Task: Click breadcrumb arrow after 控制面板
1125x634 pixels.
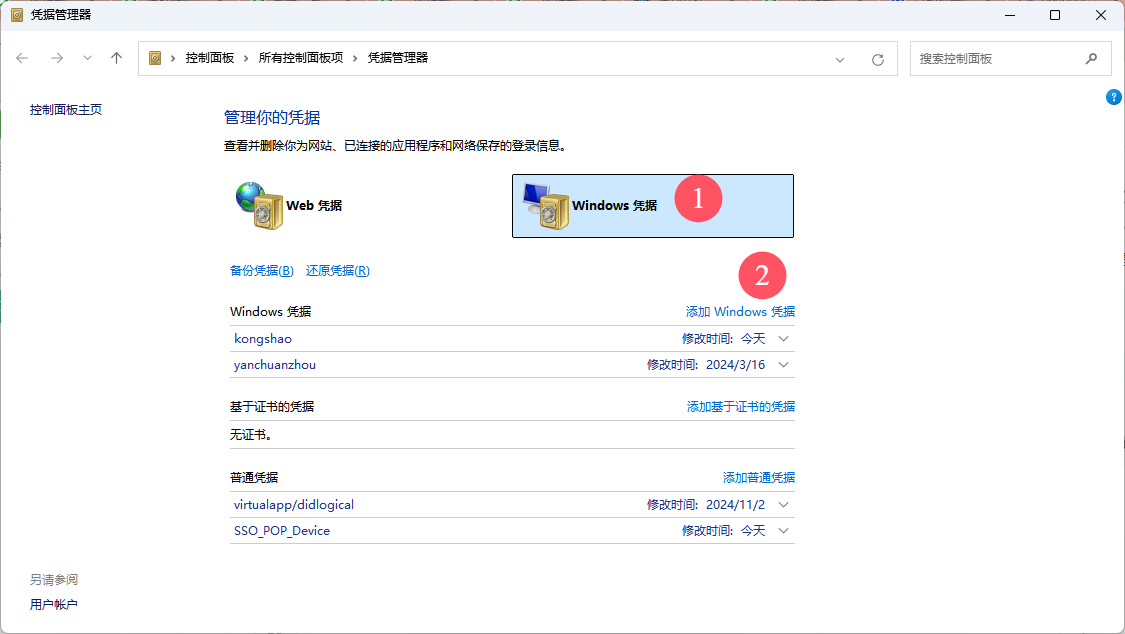Action: pyautogui.click(x=246, y=58)
